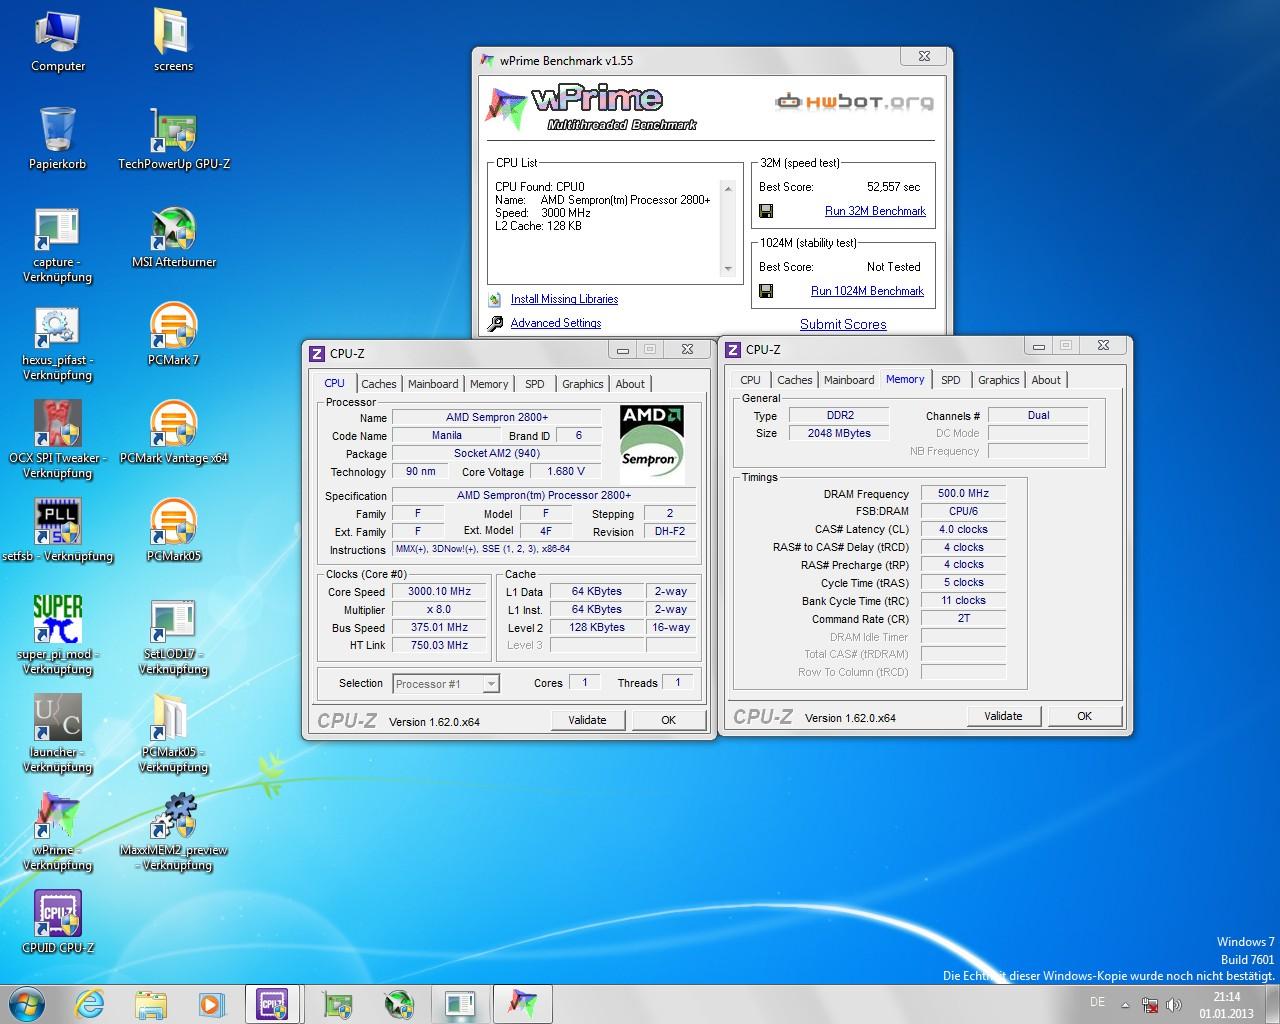
Task: Click the save icon next to Run 32M Benchmark
Action: 766,211
